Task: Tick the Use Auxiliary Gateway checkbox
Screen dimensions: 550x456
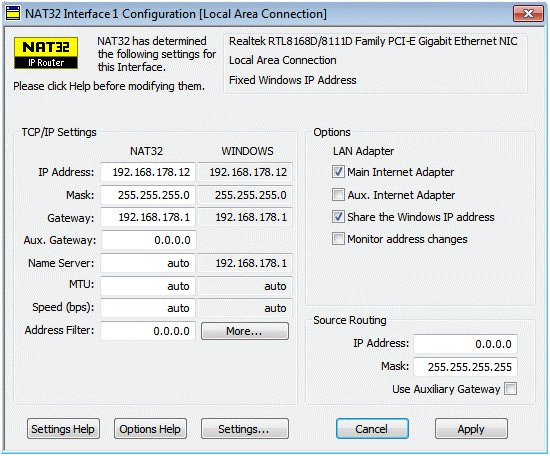Action: point(510,389)
